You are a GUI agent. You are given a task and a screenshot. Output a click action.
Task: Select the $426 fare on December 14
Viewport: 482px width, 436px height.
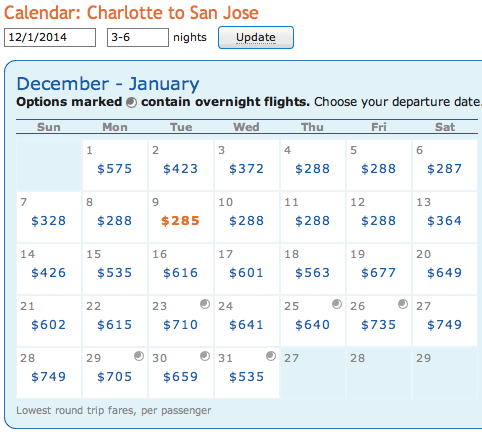[x=48, y=273]
